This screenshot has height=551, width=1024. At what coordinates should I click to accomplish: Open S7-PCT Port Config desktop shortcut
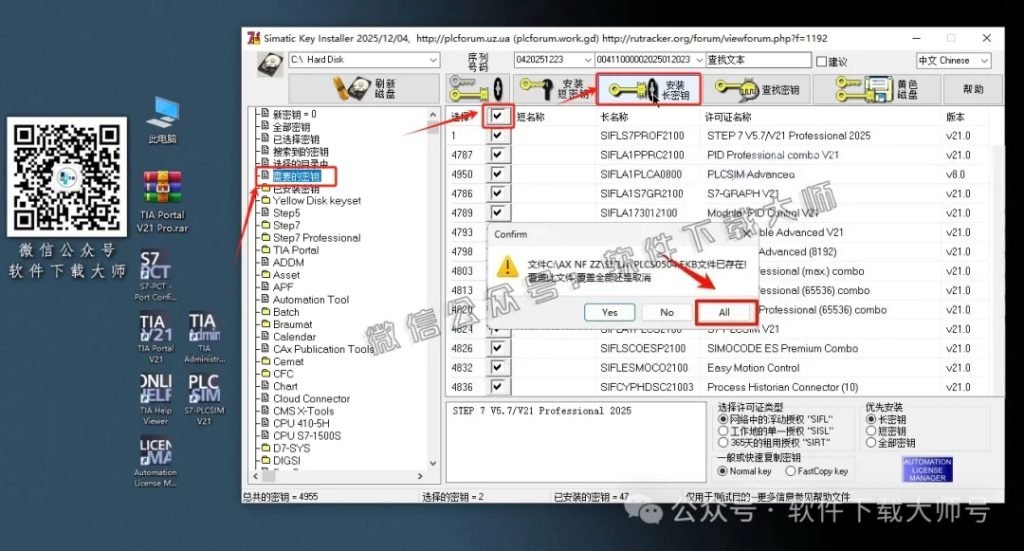[155, 276]
